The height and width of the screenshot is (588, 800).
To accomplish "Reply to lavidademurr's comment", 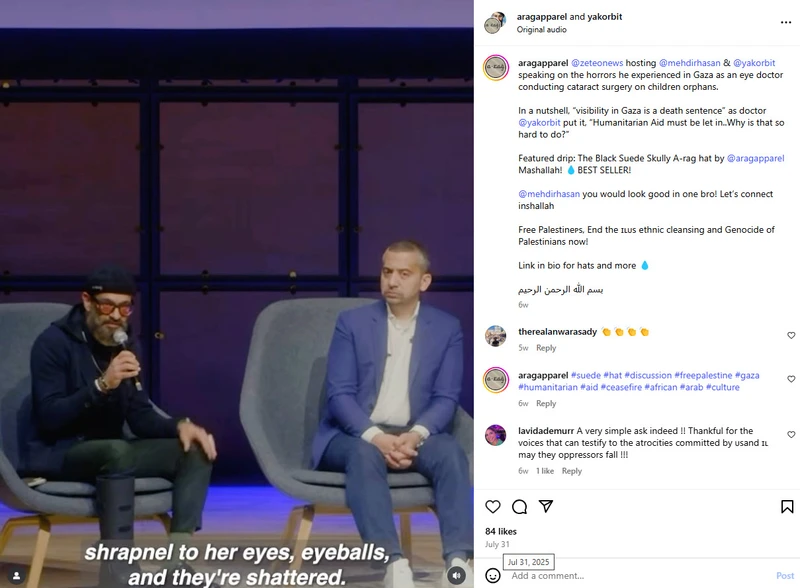I will click(x=571, y=471).
